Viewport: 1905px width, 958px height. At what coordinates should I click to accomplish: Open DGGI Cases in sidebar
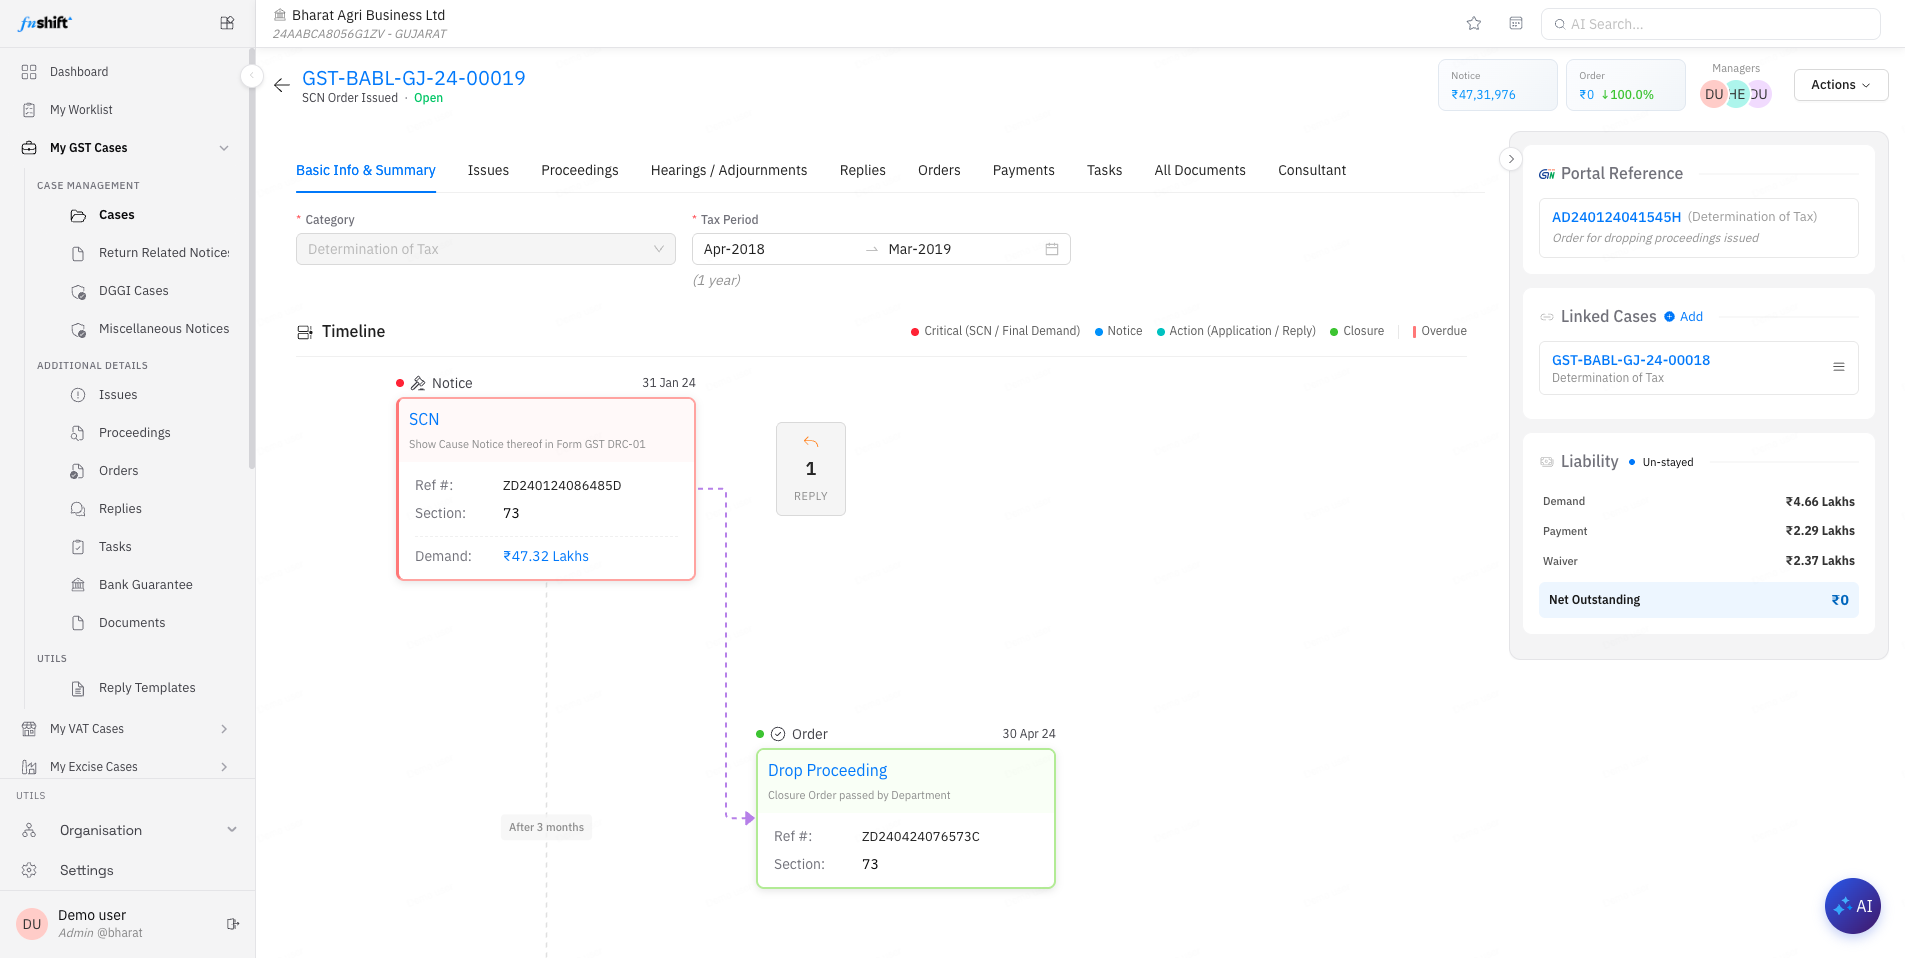[x=134, y=291]
